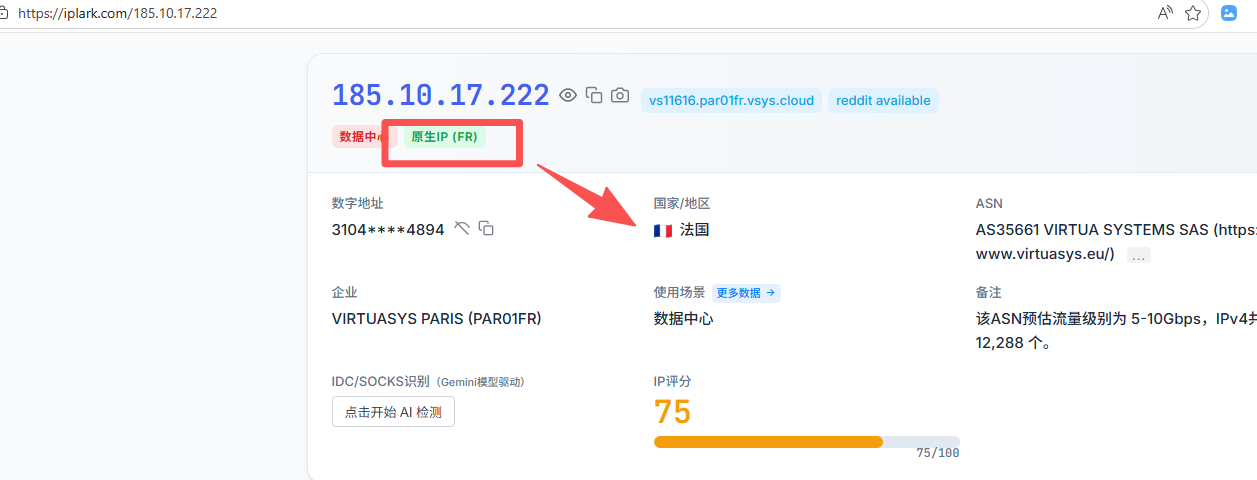Click the address bar URL iplark.com/185.10.17.222
1257x480 pixels.
click(x=118, y=14)
